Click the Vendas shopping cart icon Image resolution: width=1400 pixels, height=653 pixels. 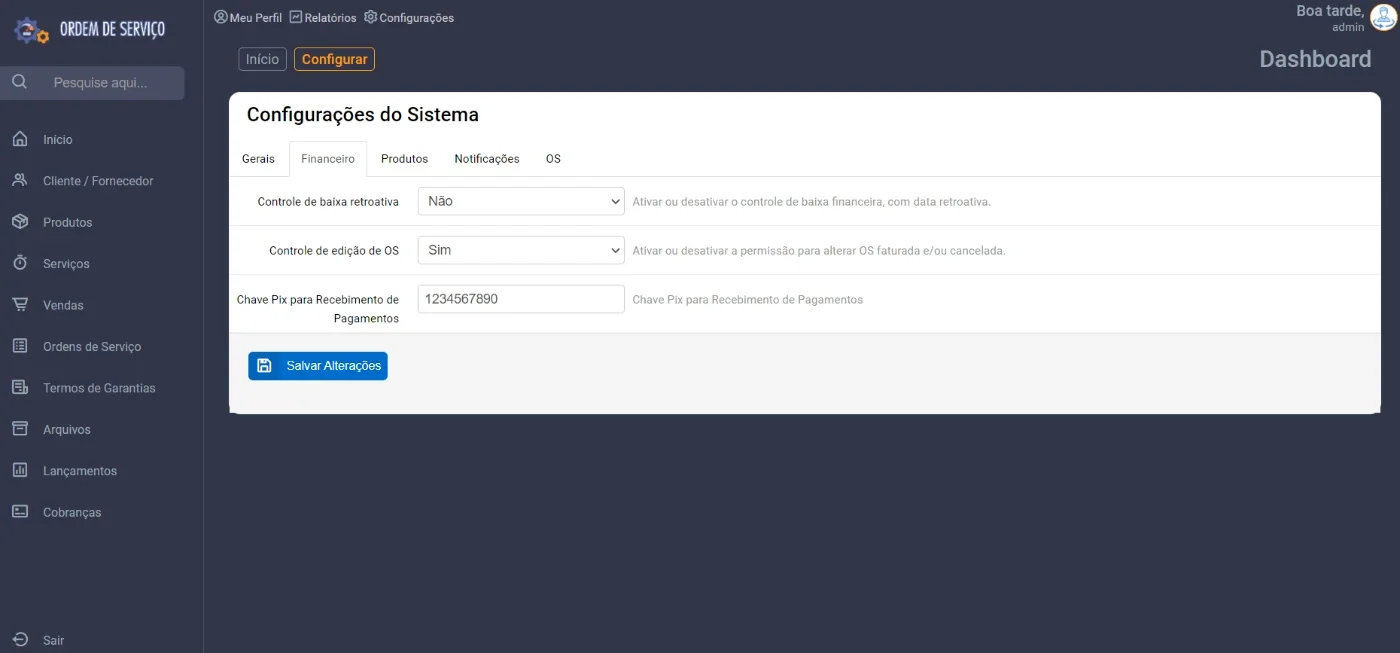pyautogui.click(x=20, y=305)
